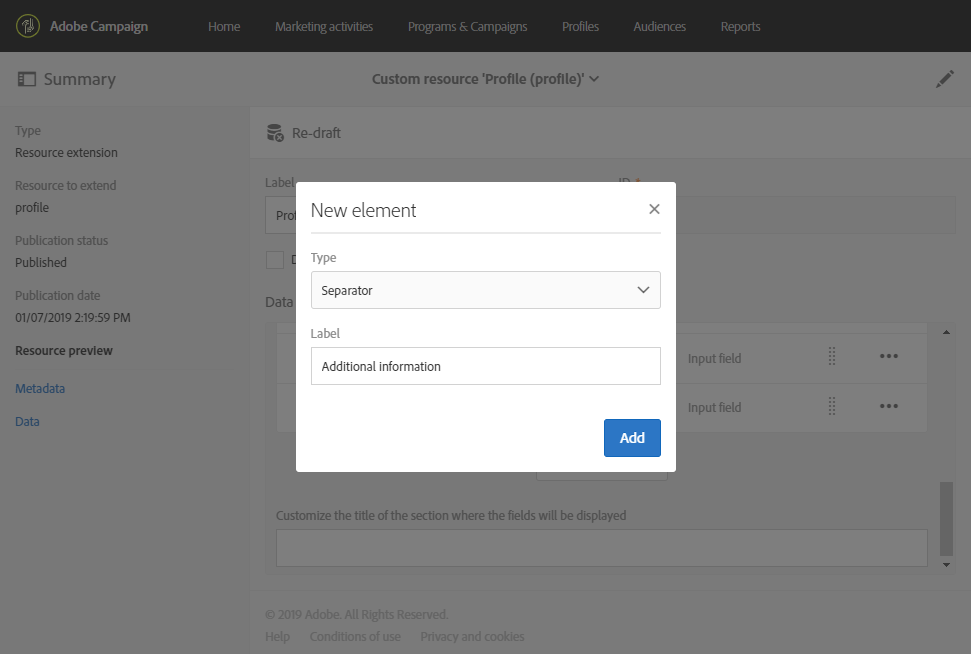Open more options for first input field row

pos(888,358)
